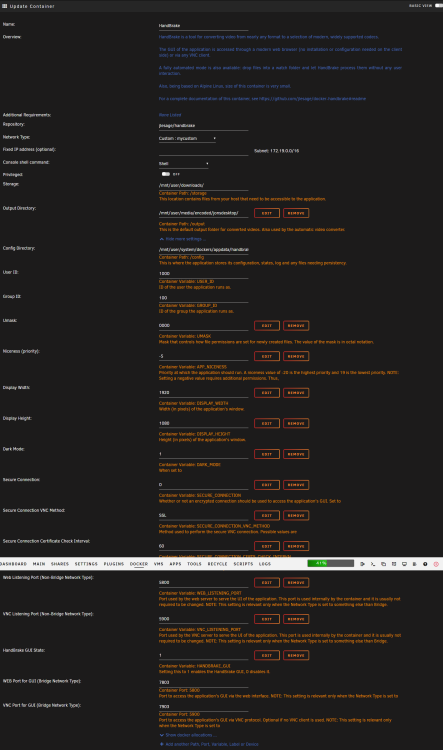
Task: Click the 41% usage progress bar
Action: [x=330, y=563]
